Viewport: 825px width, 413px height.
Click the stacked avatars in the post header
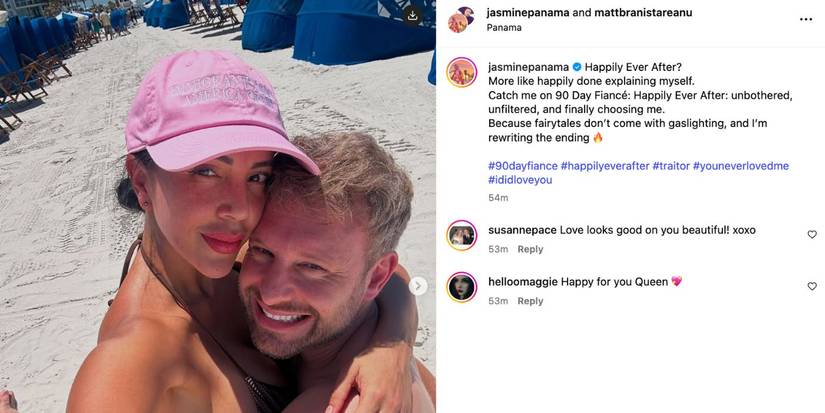pyautogui.click(x=461, y=19)
